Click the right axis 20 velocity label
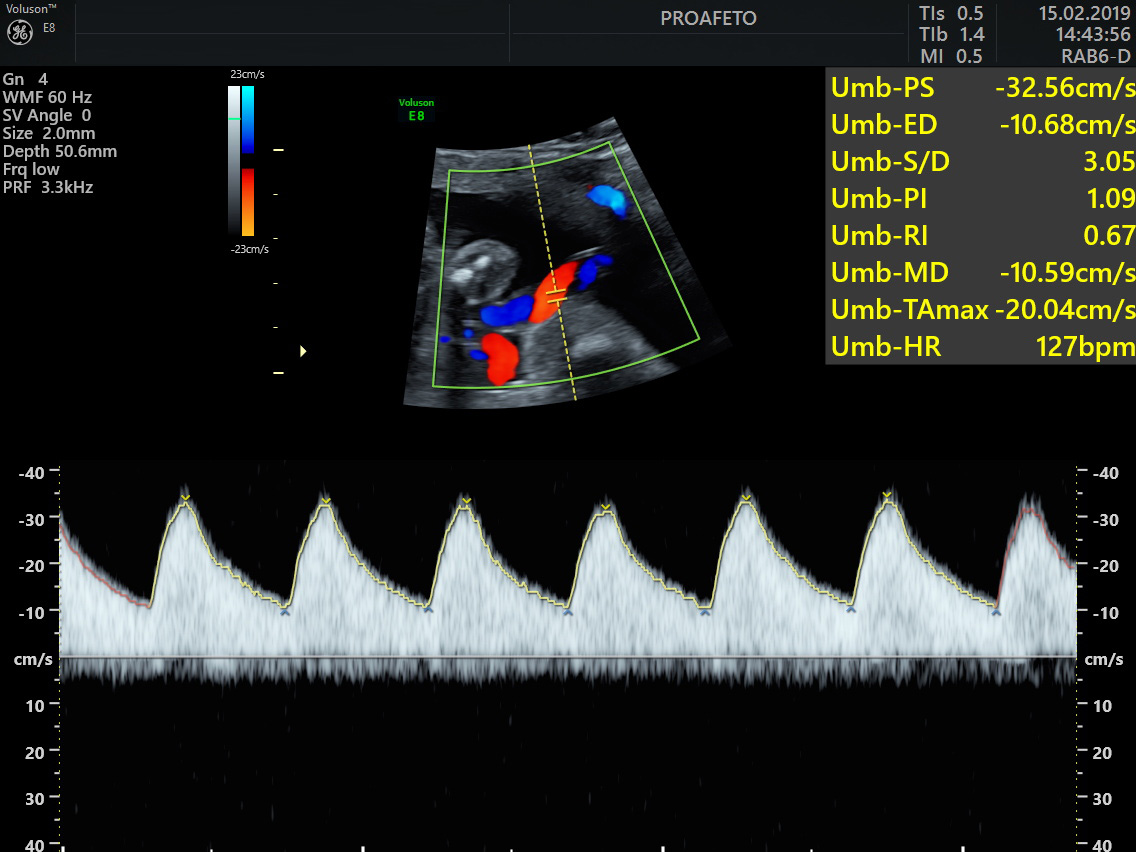 coord(1102,753)
